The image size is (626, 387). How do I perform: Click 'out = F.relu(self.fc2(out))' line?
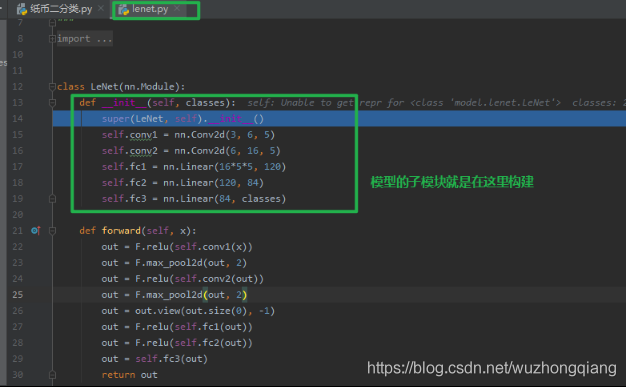(x=177, y=343)
